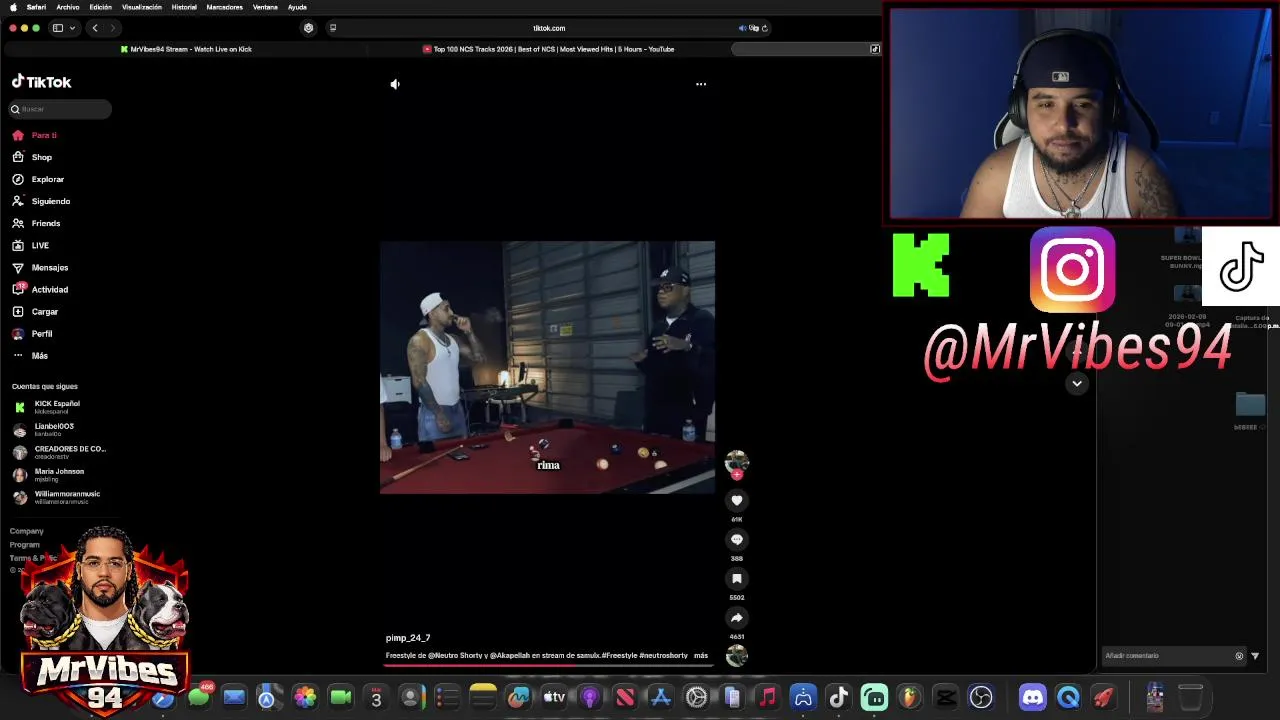Image resolution: width=1280 pixels, height=720 pixels.
Task: Click the TikTok logo
Action: 41,82
